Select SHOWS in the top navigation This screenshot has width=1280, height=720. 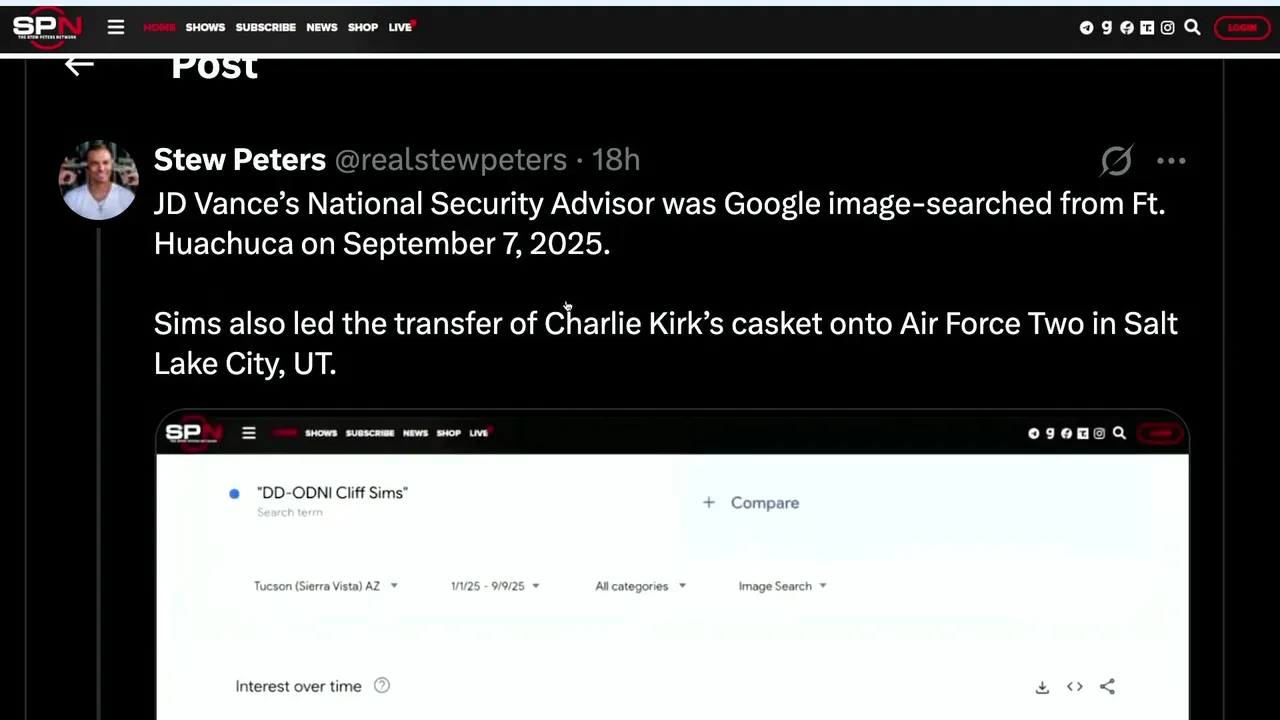(205, 28)
